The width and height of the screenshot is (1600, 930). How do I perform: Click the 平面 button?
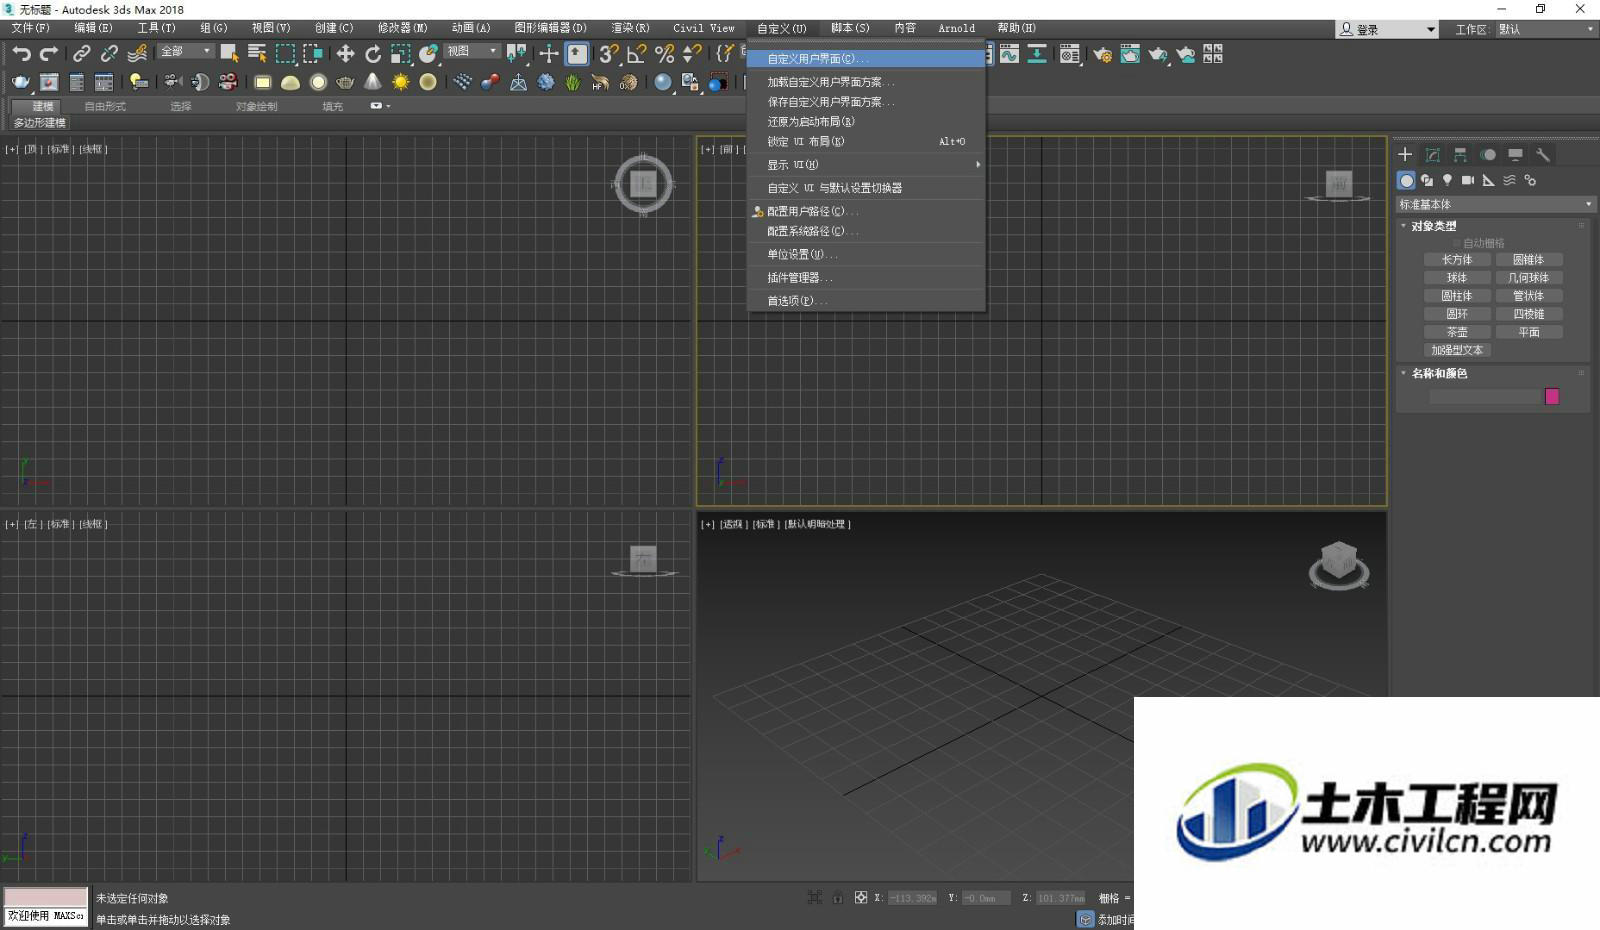pos(1529,331)
